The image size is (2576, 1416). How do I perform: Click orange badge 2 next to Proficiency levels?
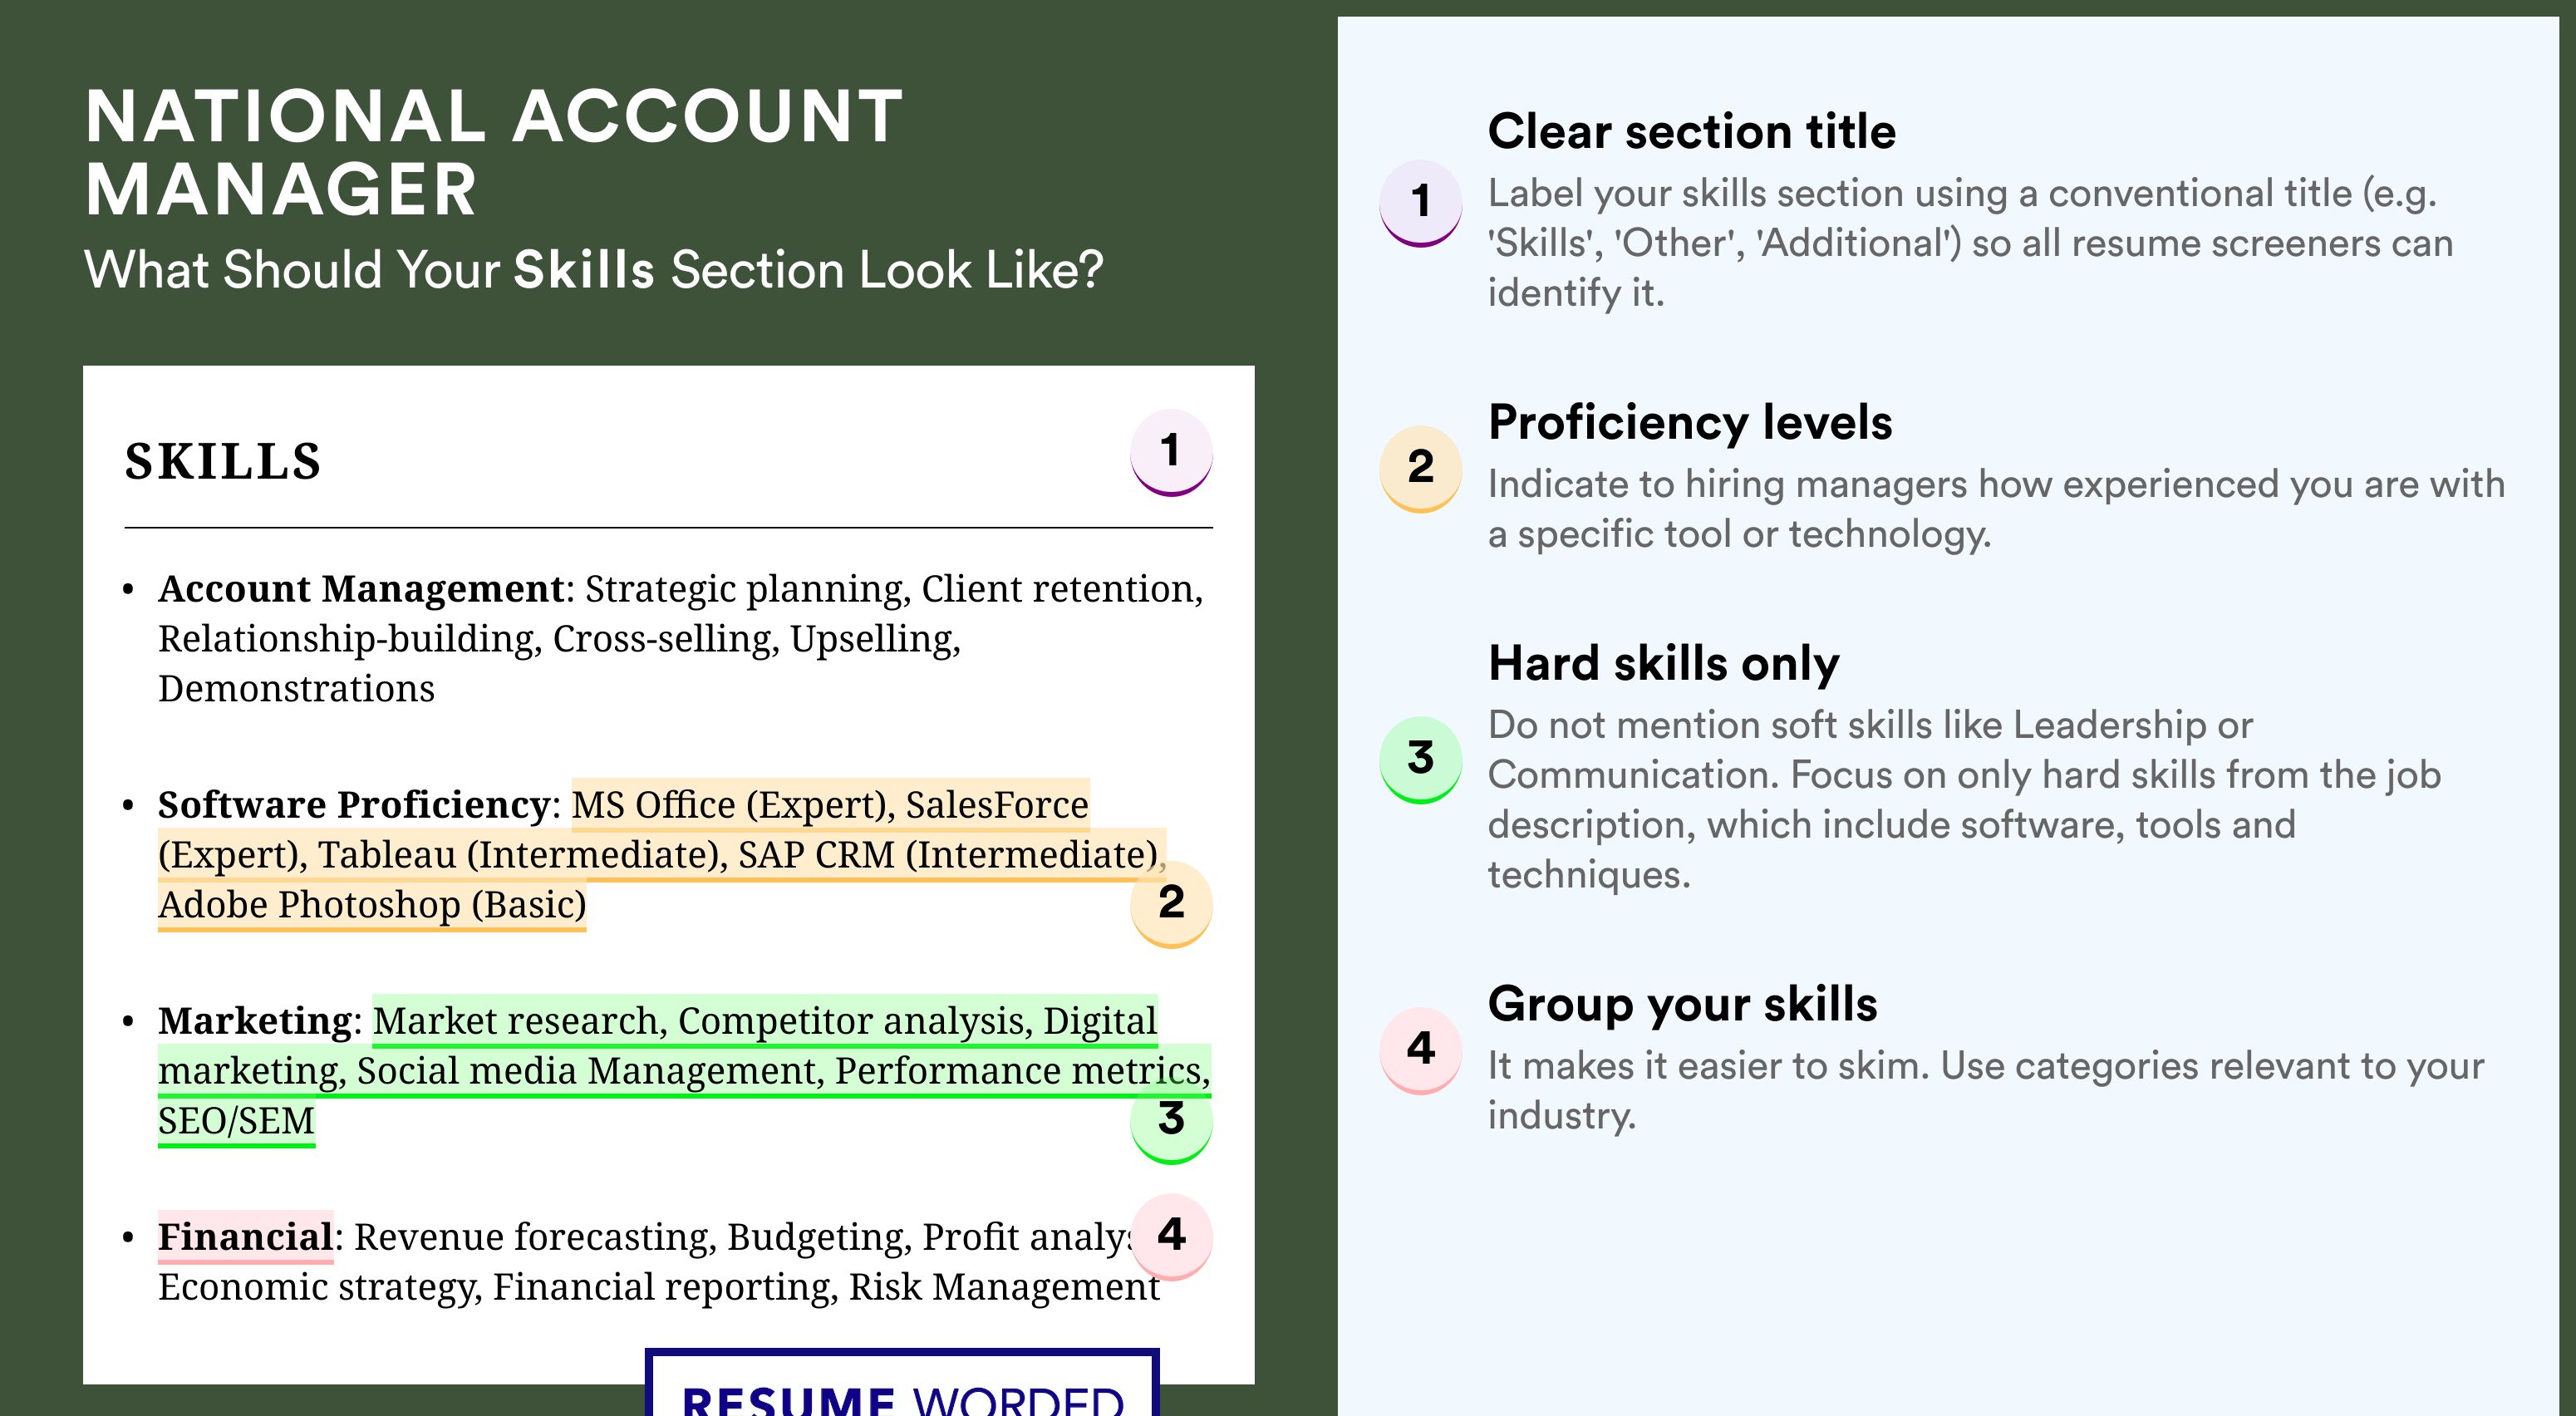pos(1421,469)
